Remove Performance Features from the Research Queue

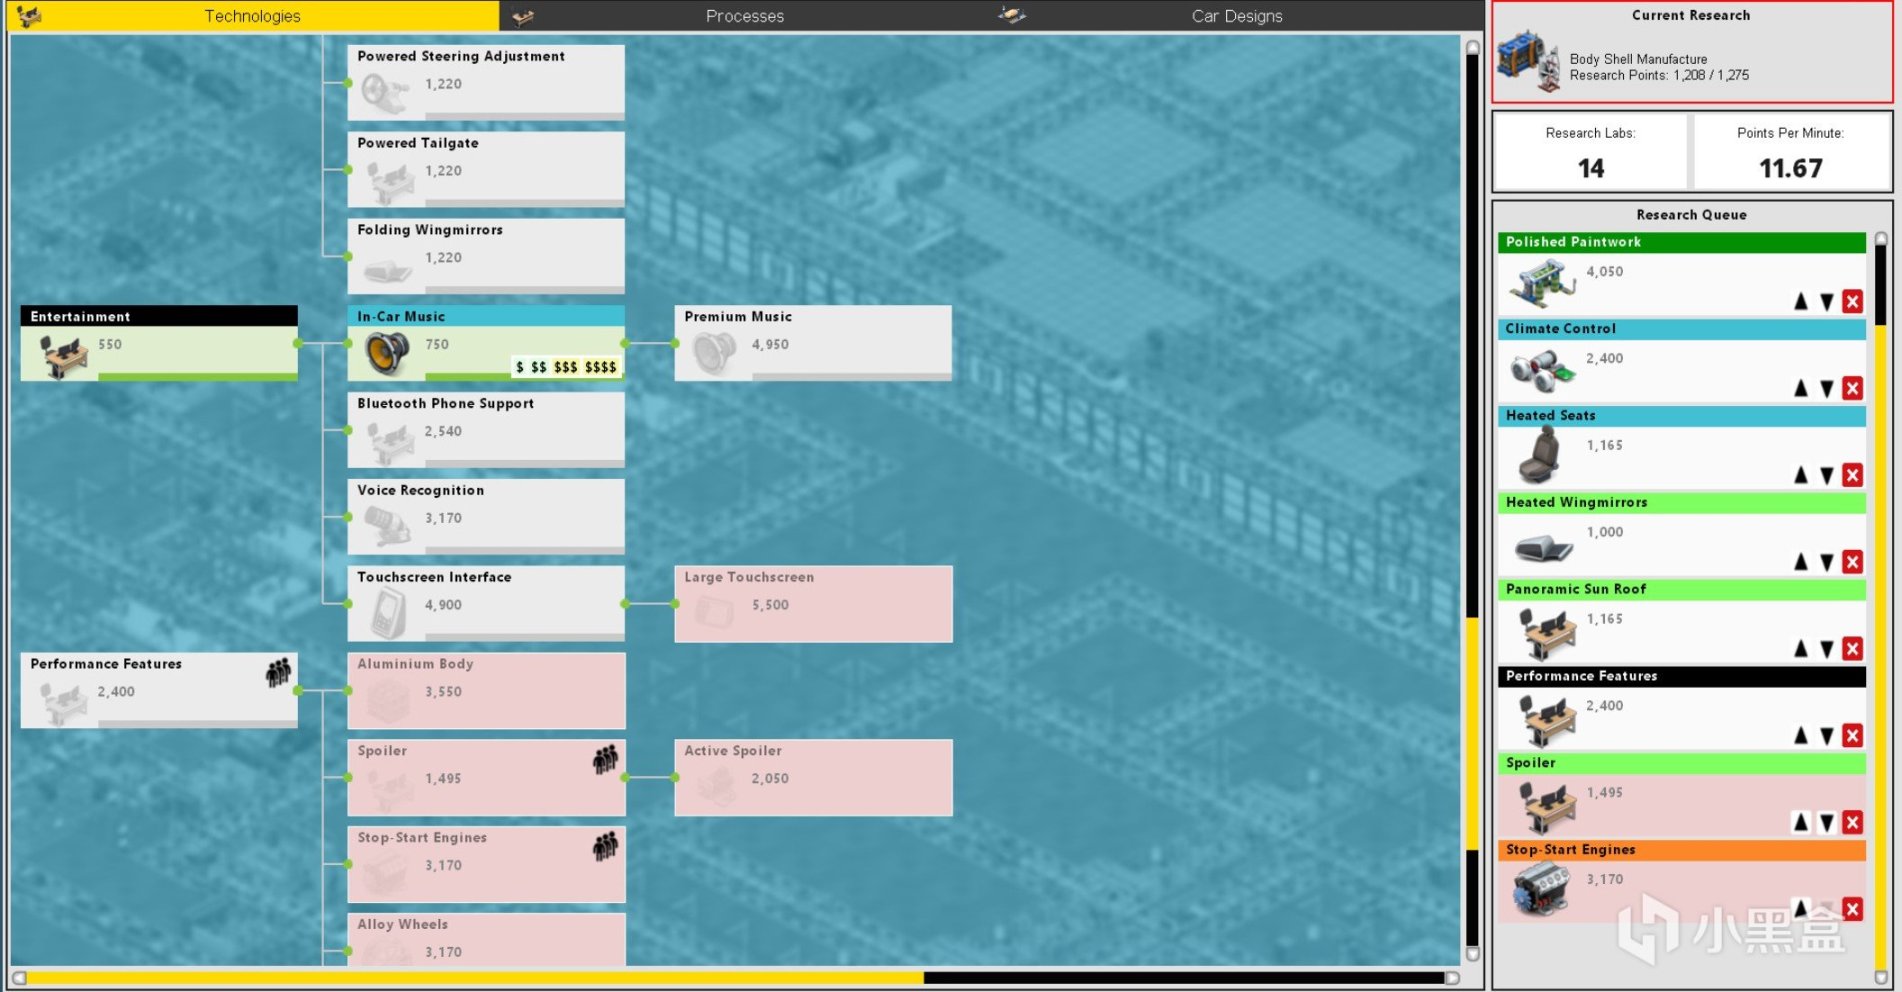click(x=1853, y=736)
